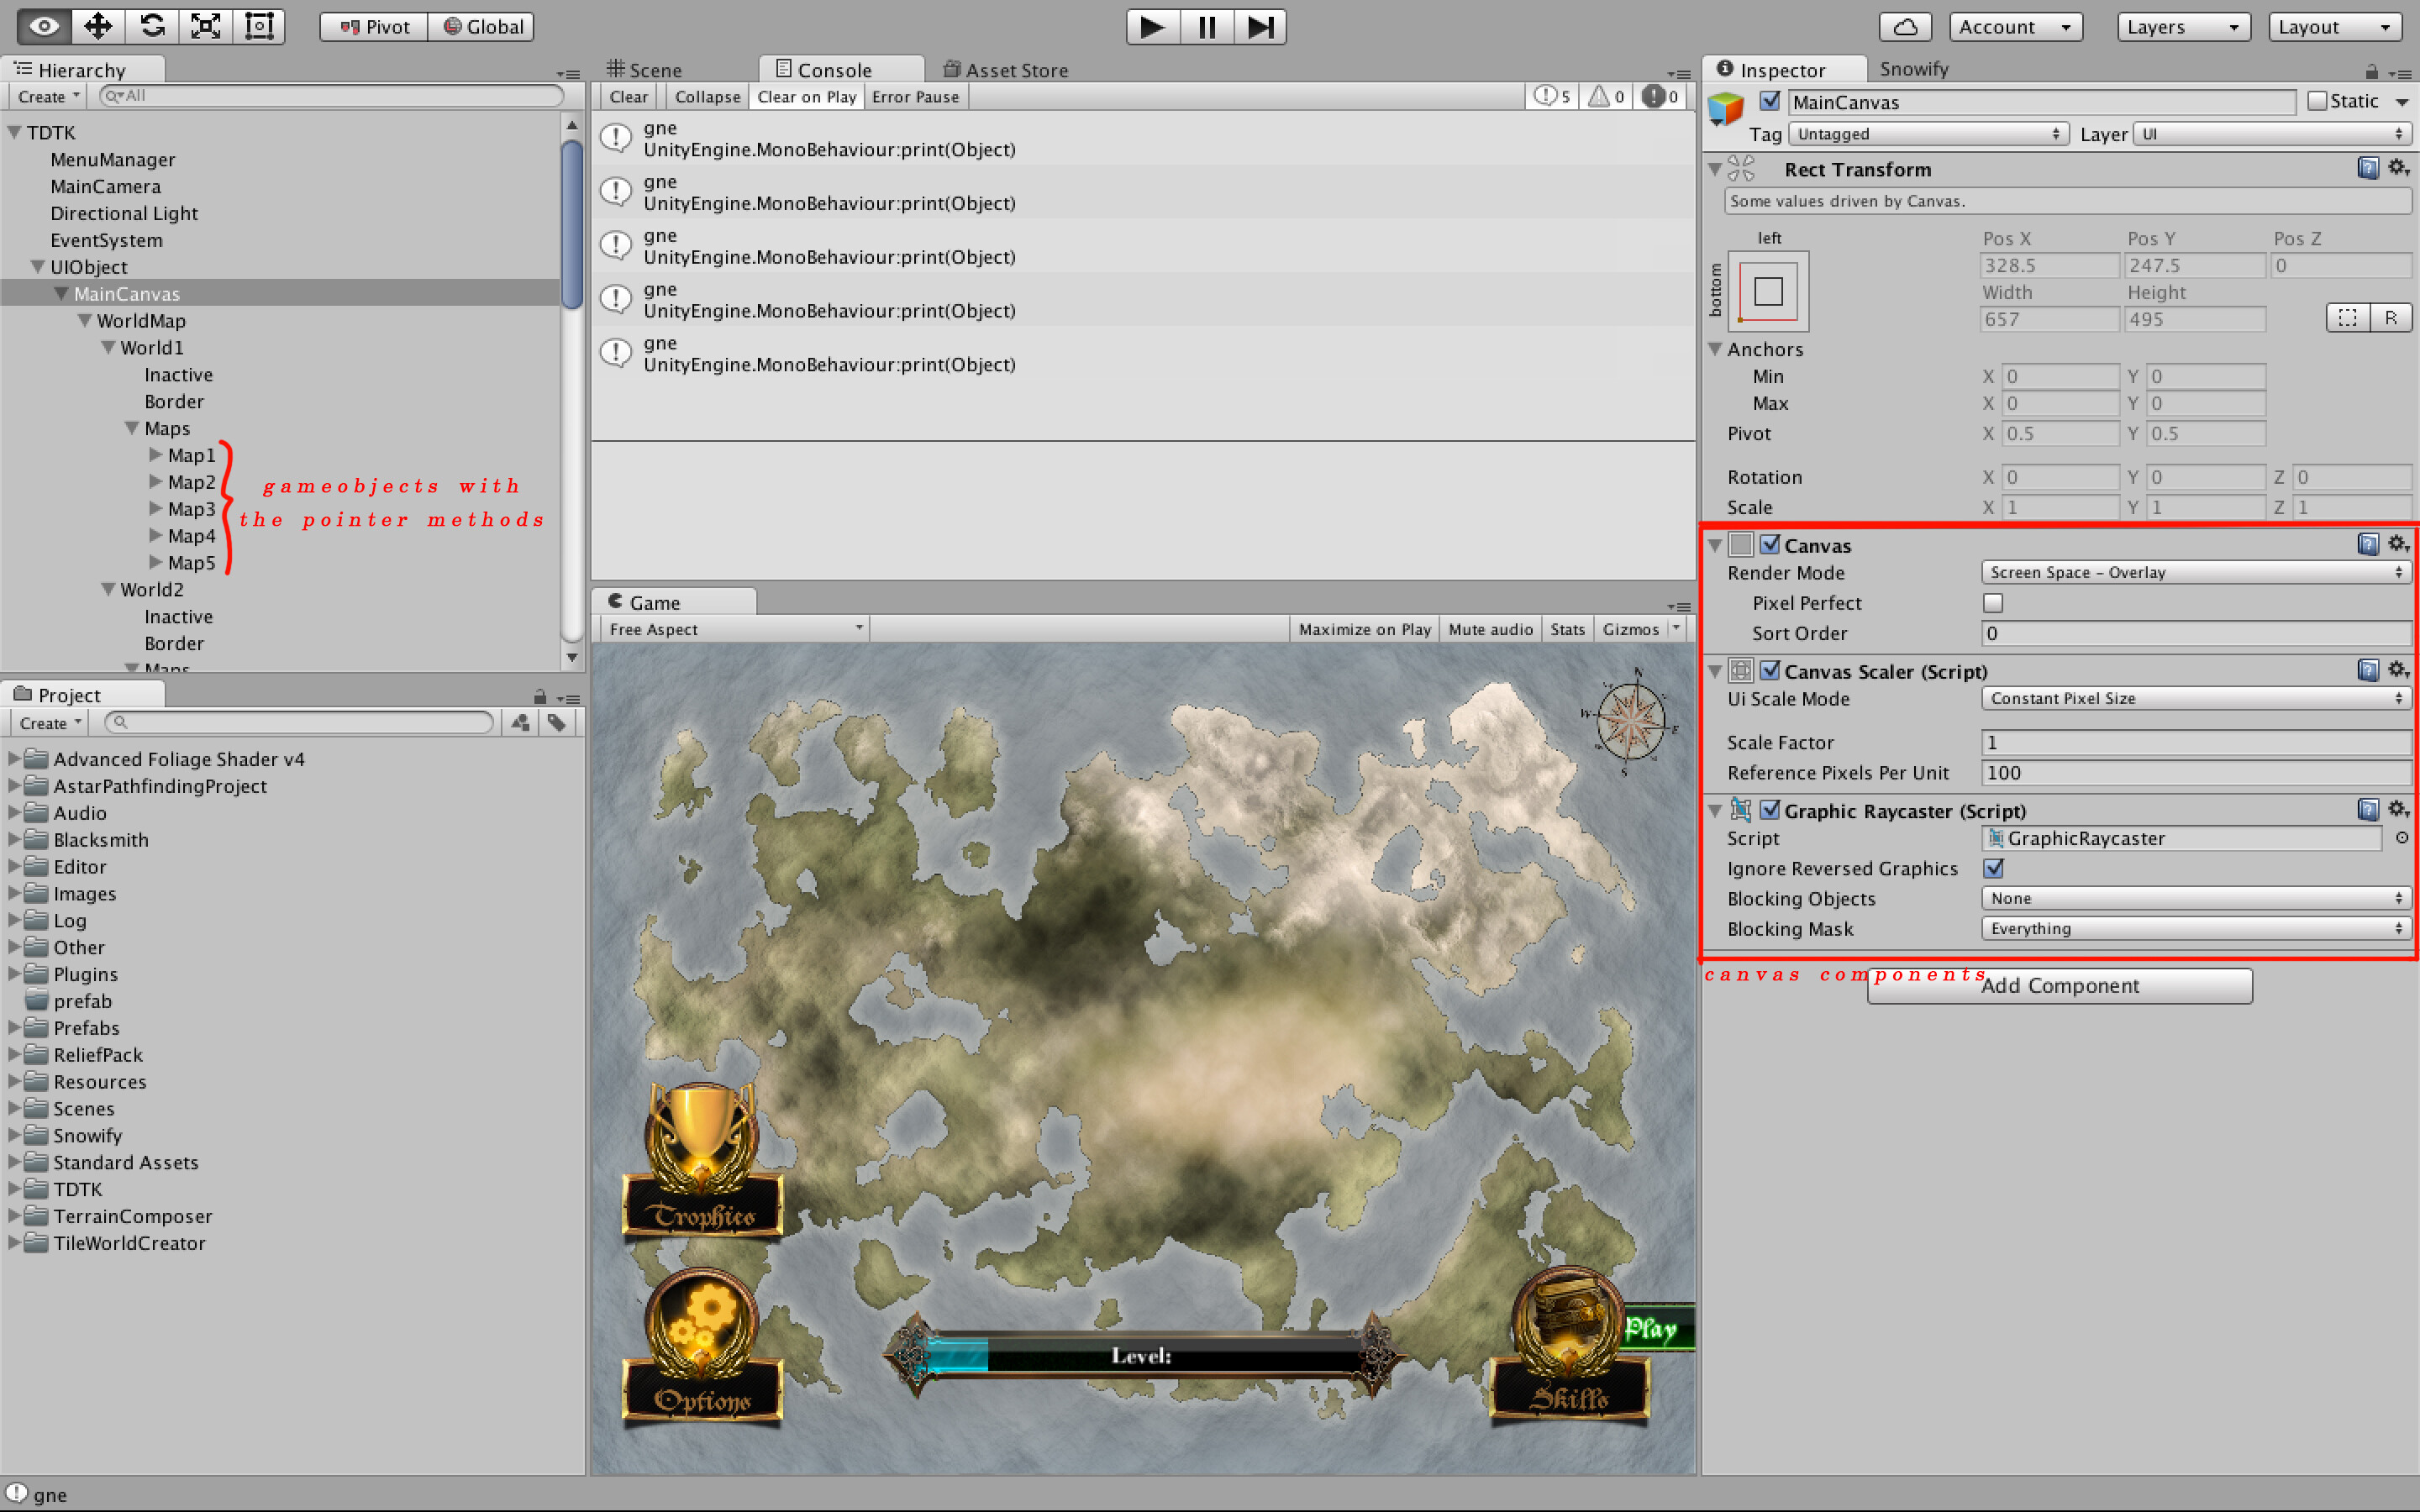Switch to the Scene tab
This screenshot has width=2420, height=1512.
tap(645, 70)
